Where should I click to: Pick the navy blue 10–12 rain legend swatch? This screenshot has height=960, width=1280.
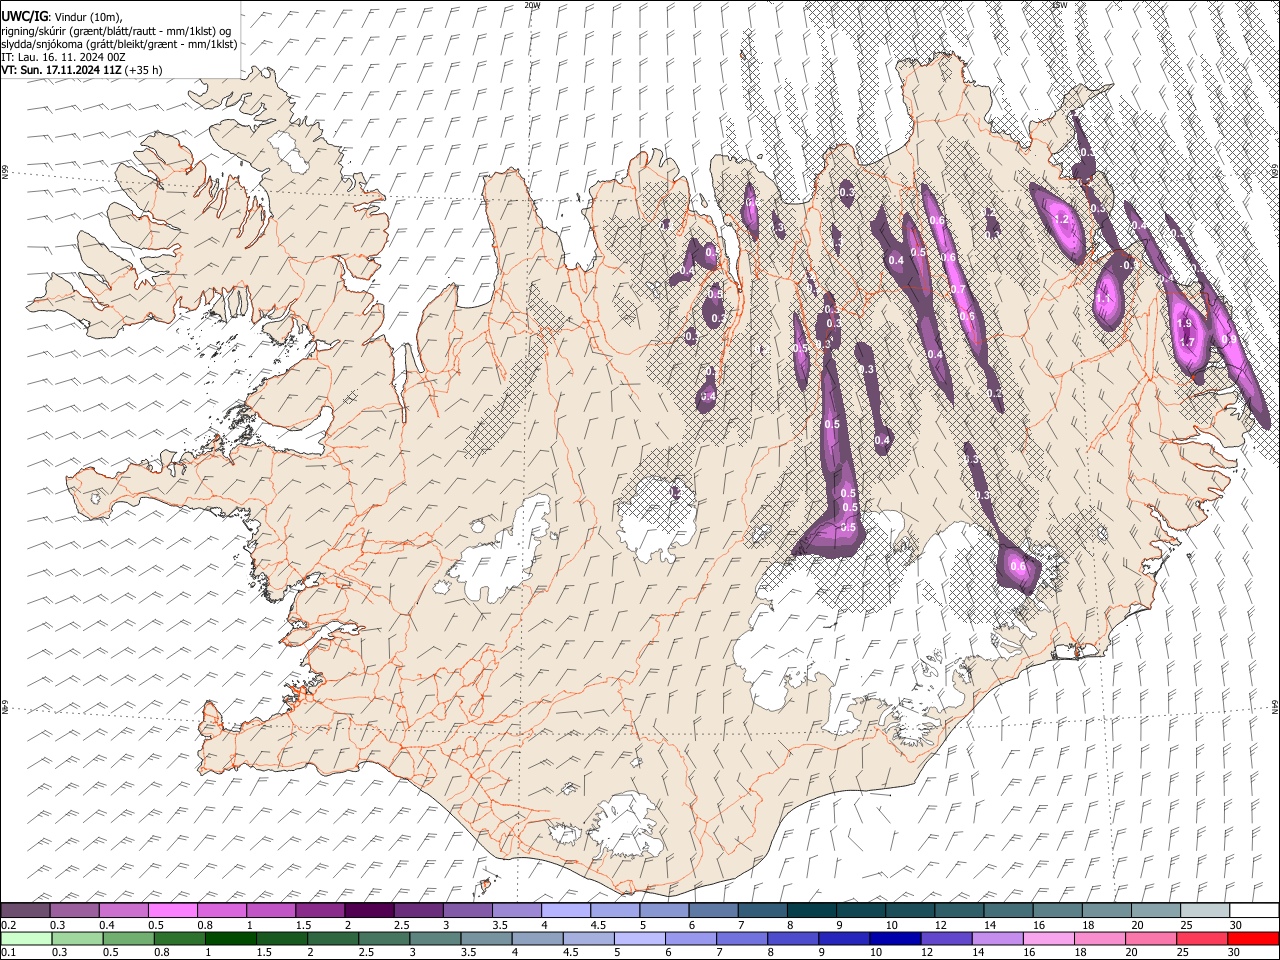click(x=894, y=938)
